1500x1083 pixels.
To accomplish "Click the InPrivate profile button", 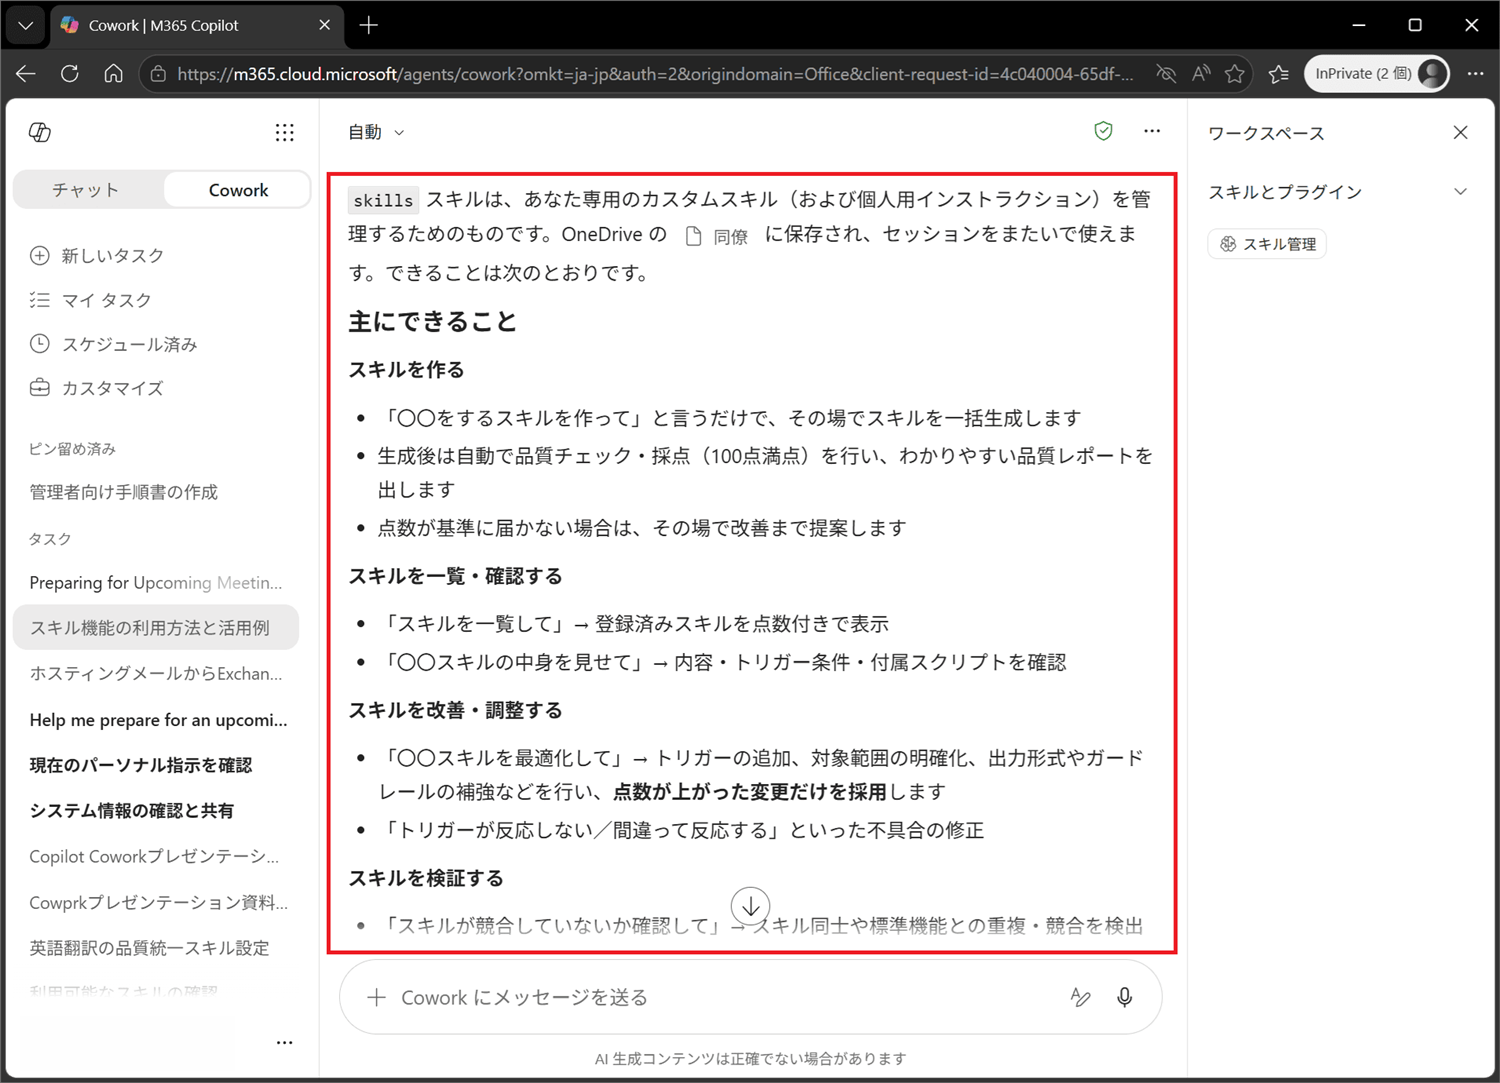I will click(1377, 74).
